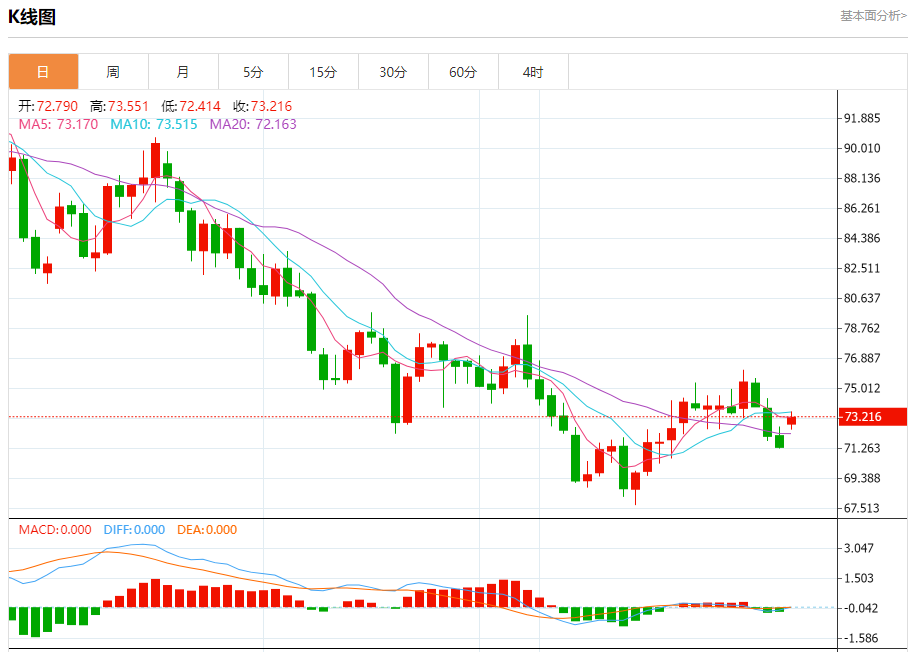Click the last red candlestick at the chart's right
The height and width of the screenshot is (652, 915).
click(x=791, y=420)
